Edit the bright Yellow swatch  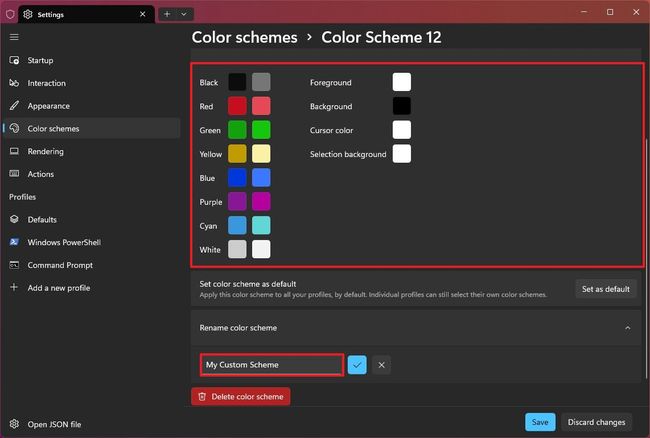point(261,154)
